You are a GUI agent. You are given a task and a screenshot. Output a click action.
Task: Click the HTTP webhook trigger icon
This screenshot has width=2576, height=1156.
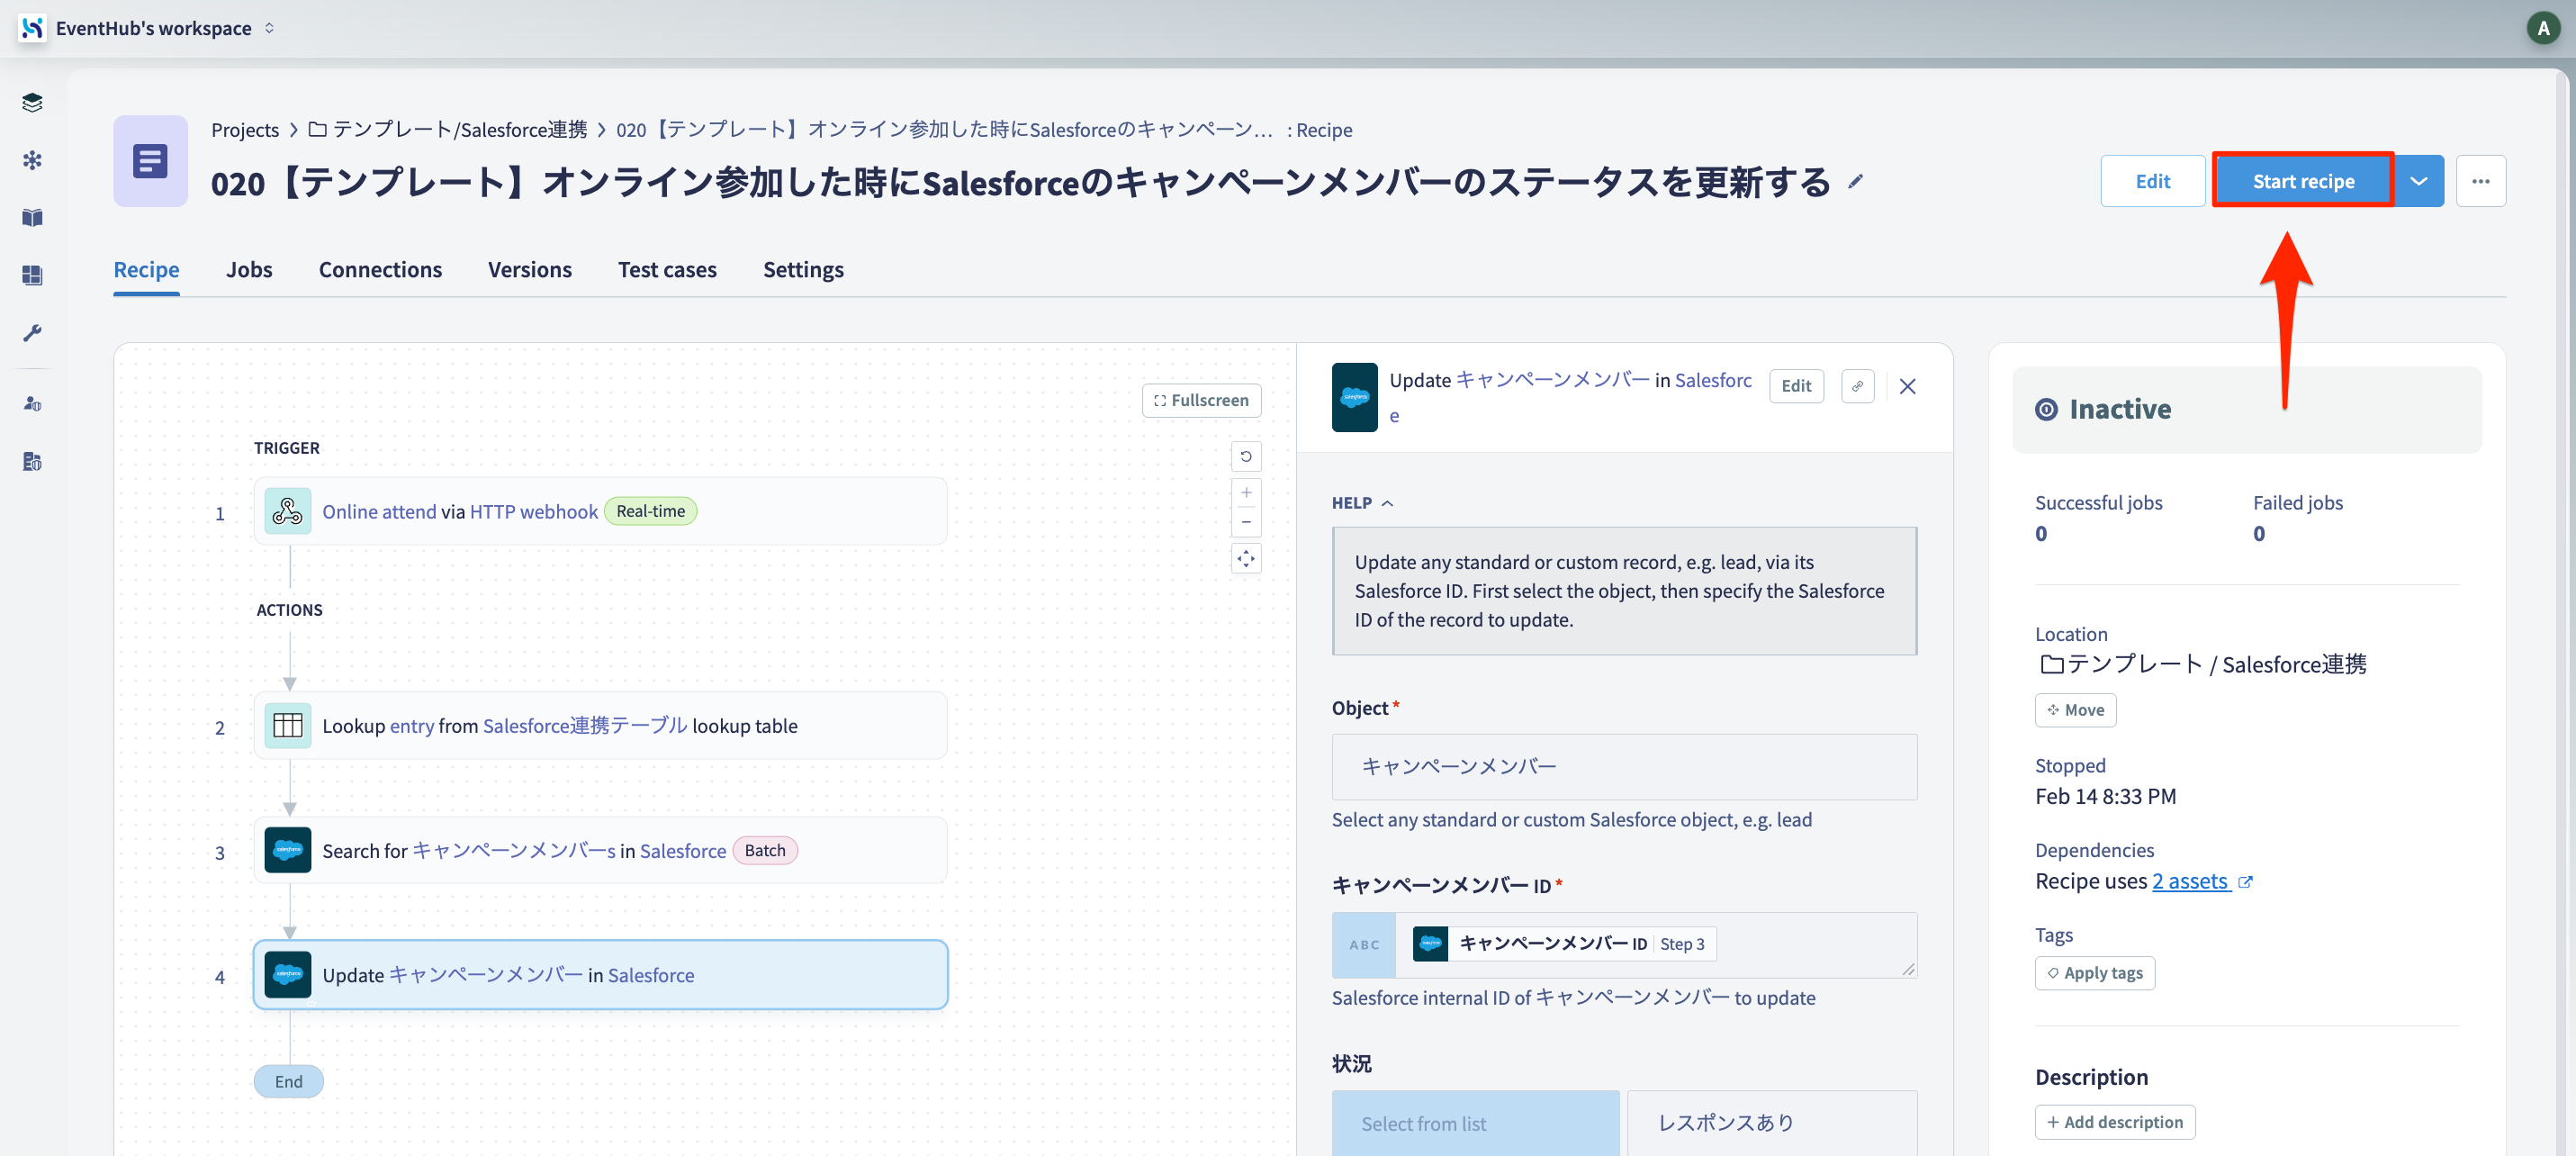[x=288, y=512]
